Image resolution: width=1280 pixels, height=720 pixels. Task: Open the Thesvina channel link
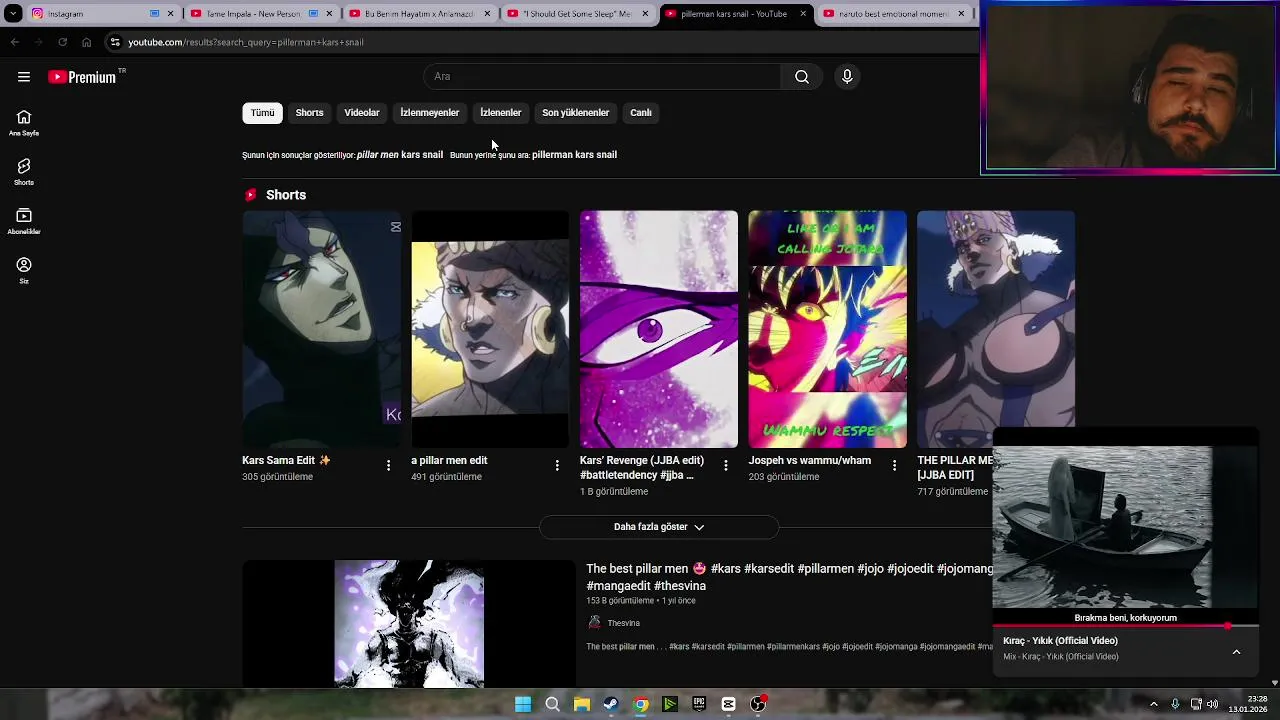tap(623, 623)
